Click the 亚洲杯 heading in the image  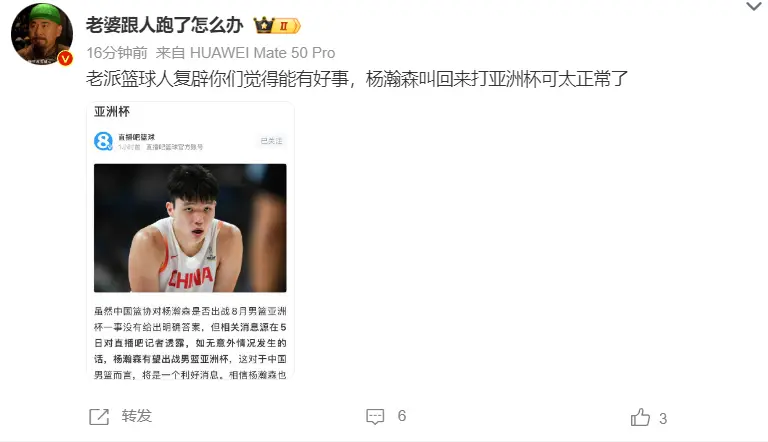112,112
